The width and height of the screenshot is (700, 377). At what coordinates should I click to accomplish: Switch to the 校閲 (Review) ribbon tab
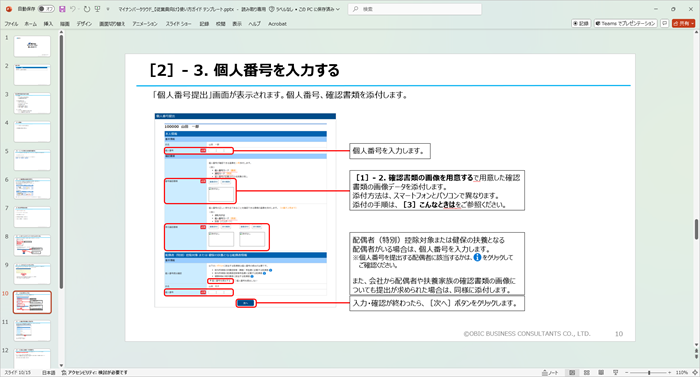(221, 24)
